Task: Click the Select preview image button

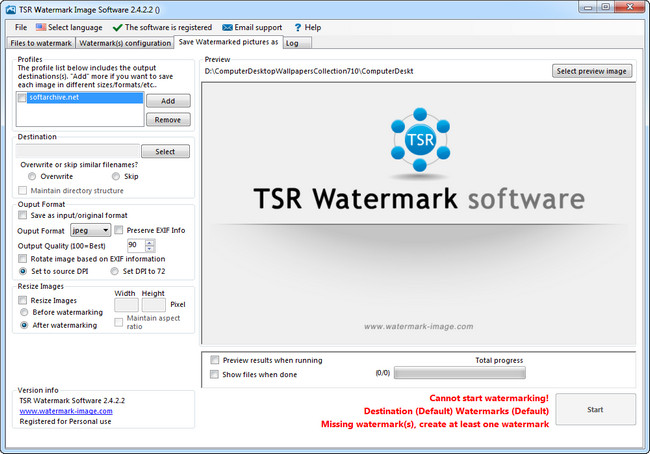Action: (x=592, y=71)
